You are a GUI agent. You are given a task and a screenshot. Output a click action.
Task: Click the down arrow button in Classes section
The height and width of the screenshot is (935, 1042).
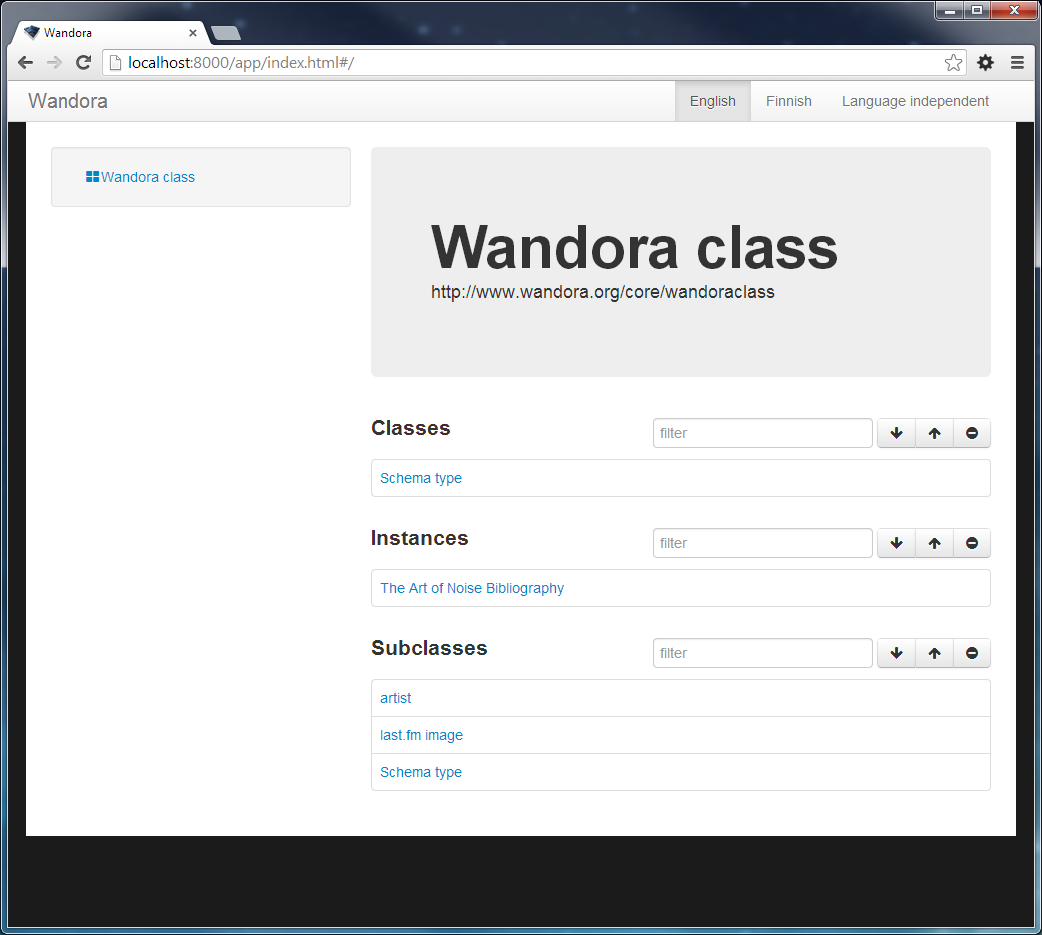[896, 433]
